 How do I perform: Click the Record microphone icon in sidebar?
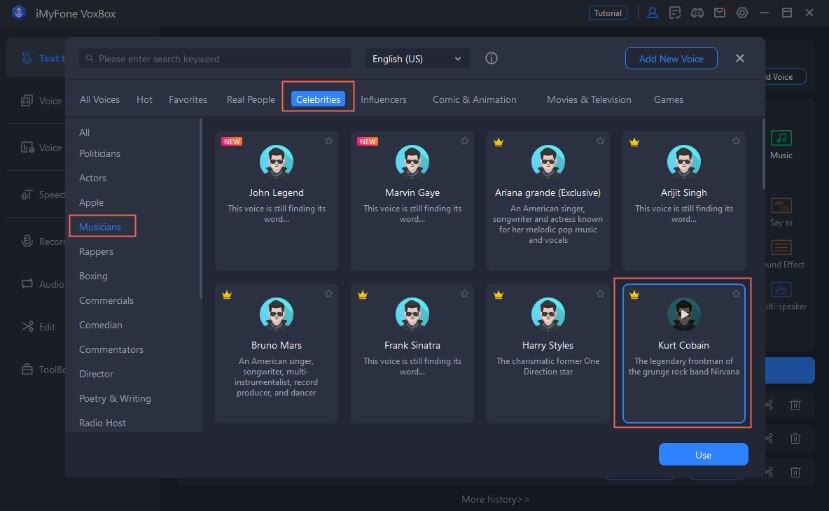click(x=27, y=241)
